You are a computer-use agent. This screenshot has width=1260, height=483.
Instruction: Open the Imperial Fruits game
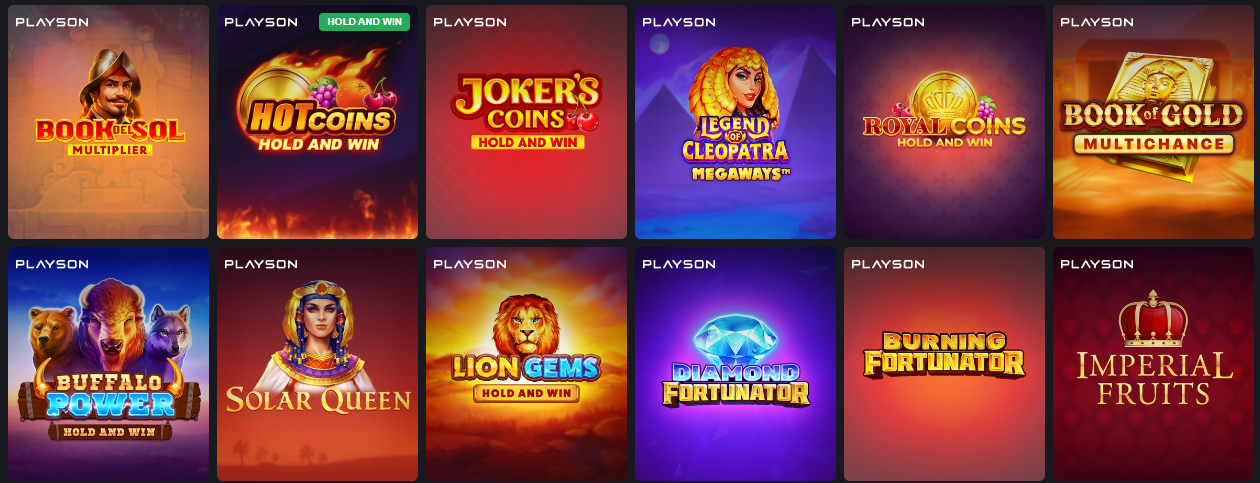1153,364
